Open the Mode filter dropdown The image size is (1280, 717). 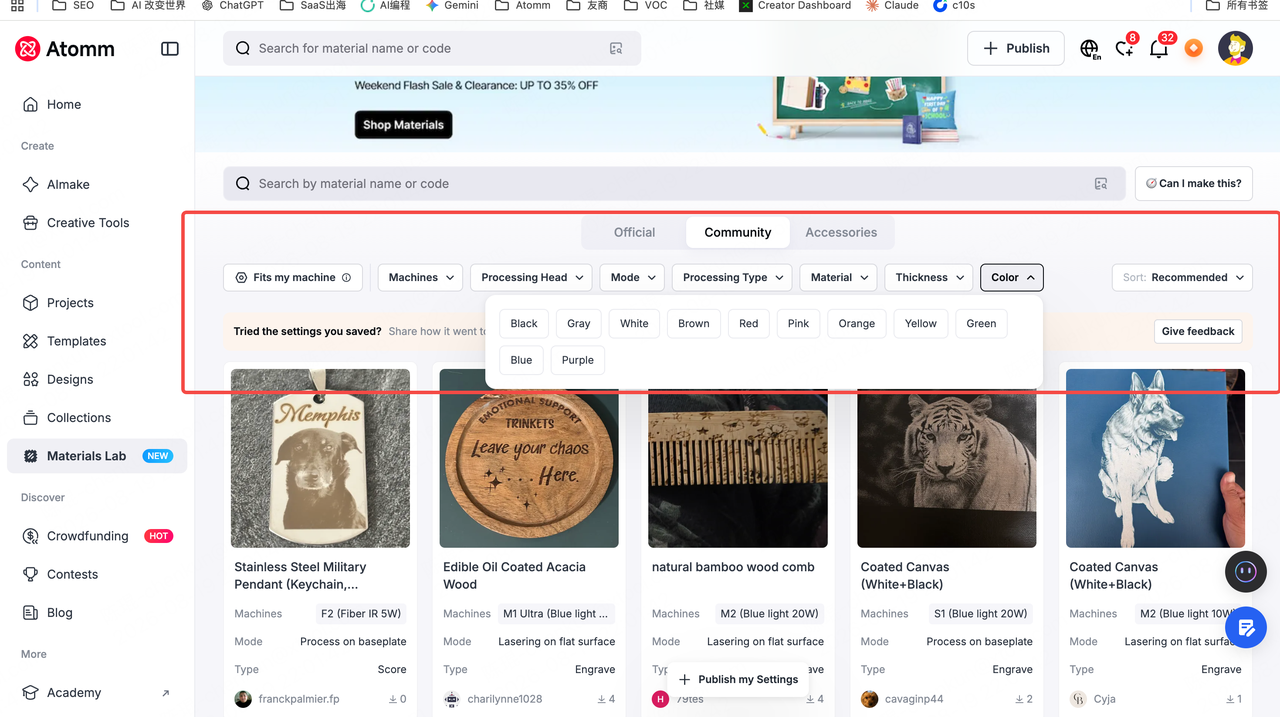click(632, 278)
